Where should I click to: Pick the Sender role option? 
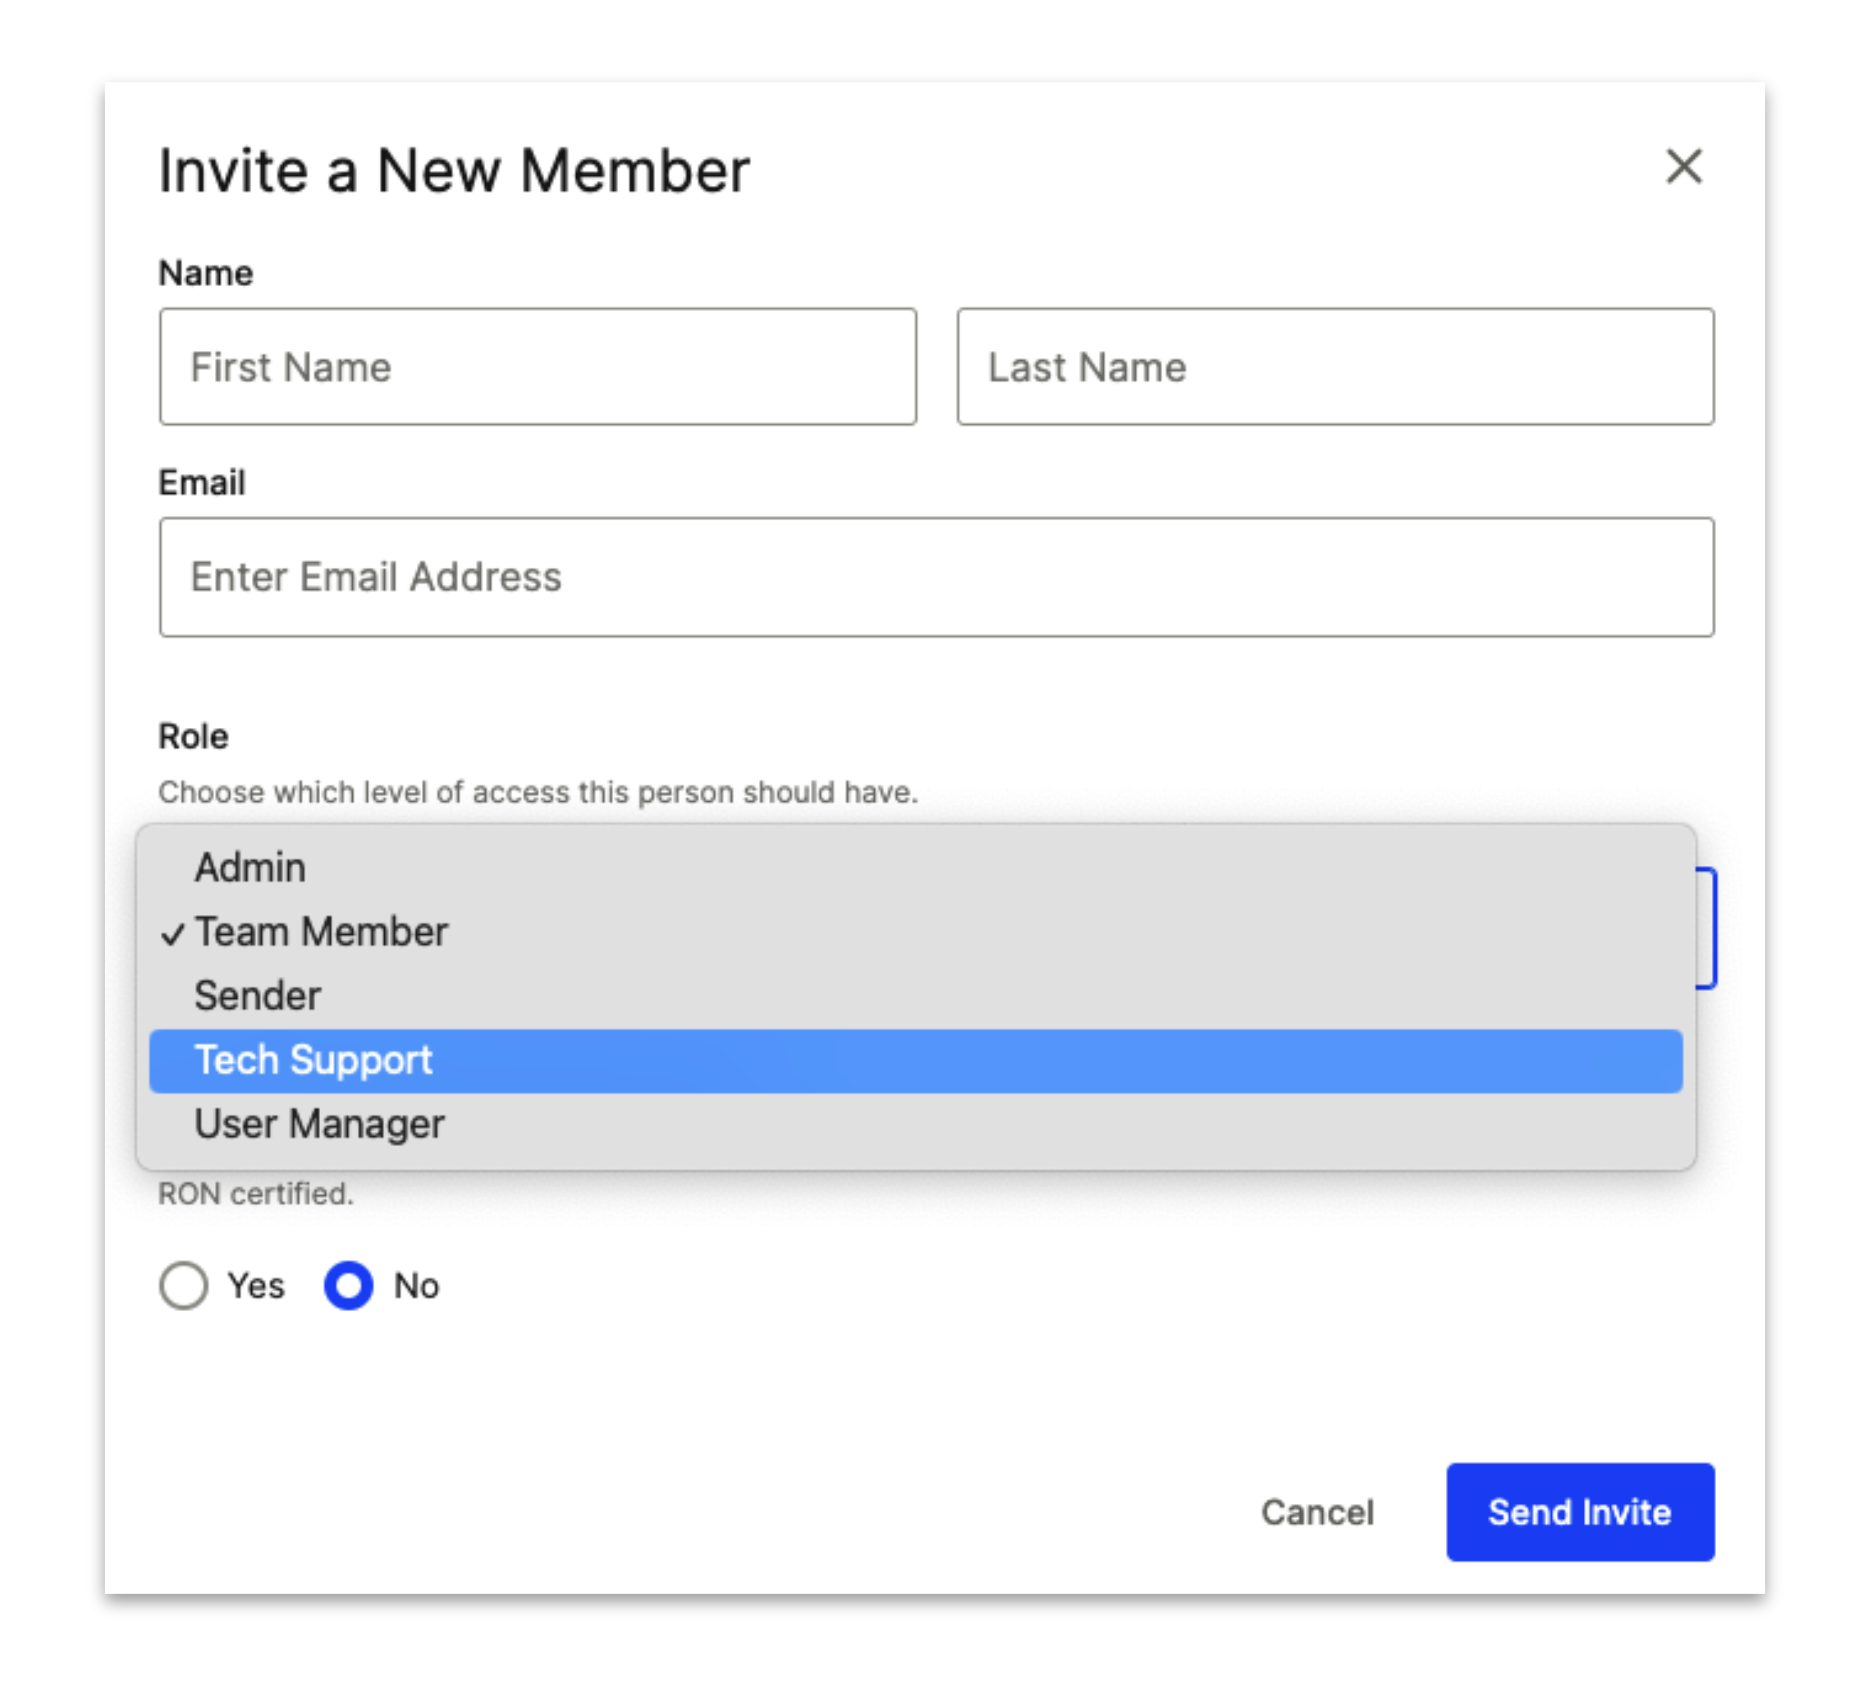click(915, 996)
